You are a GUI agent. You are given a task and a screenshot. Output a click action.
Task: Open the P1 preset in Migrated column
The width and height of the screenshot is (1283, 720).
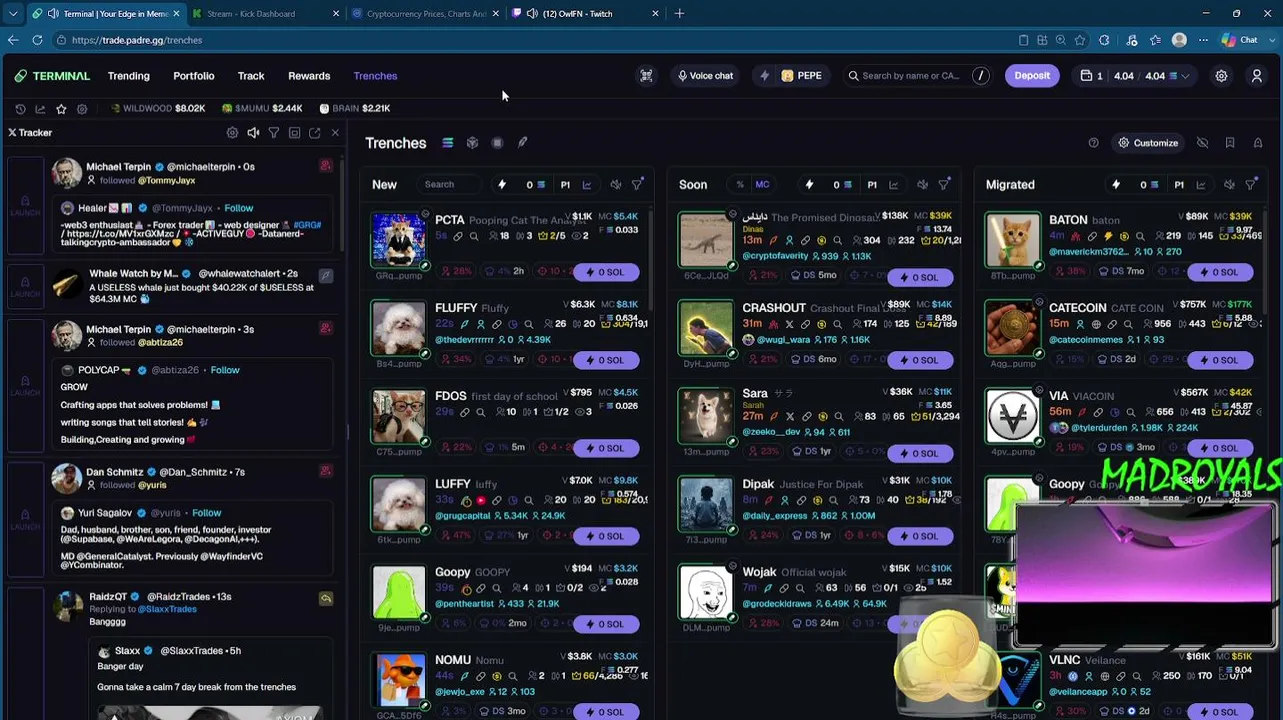(x=1179, y=185)
